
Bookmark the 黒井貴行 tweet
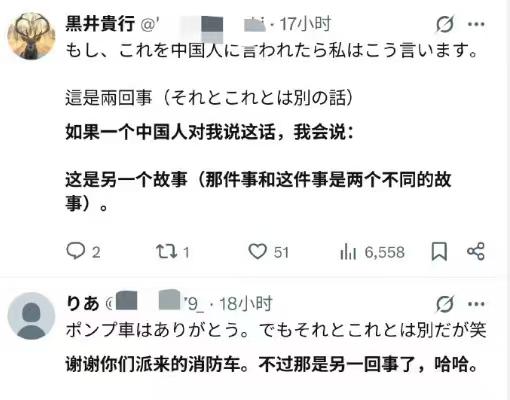(x=439, y=251)
